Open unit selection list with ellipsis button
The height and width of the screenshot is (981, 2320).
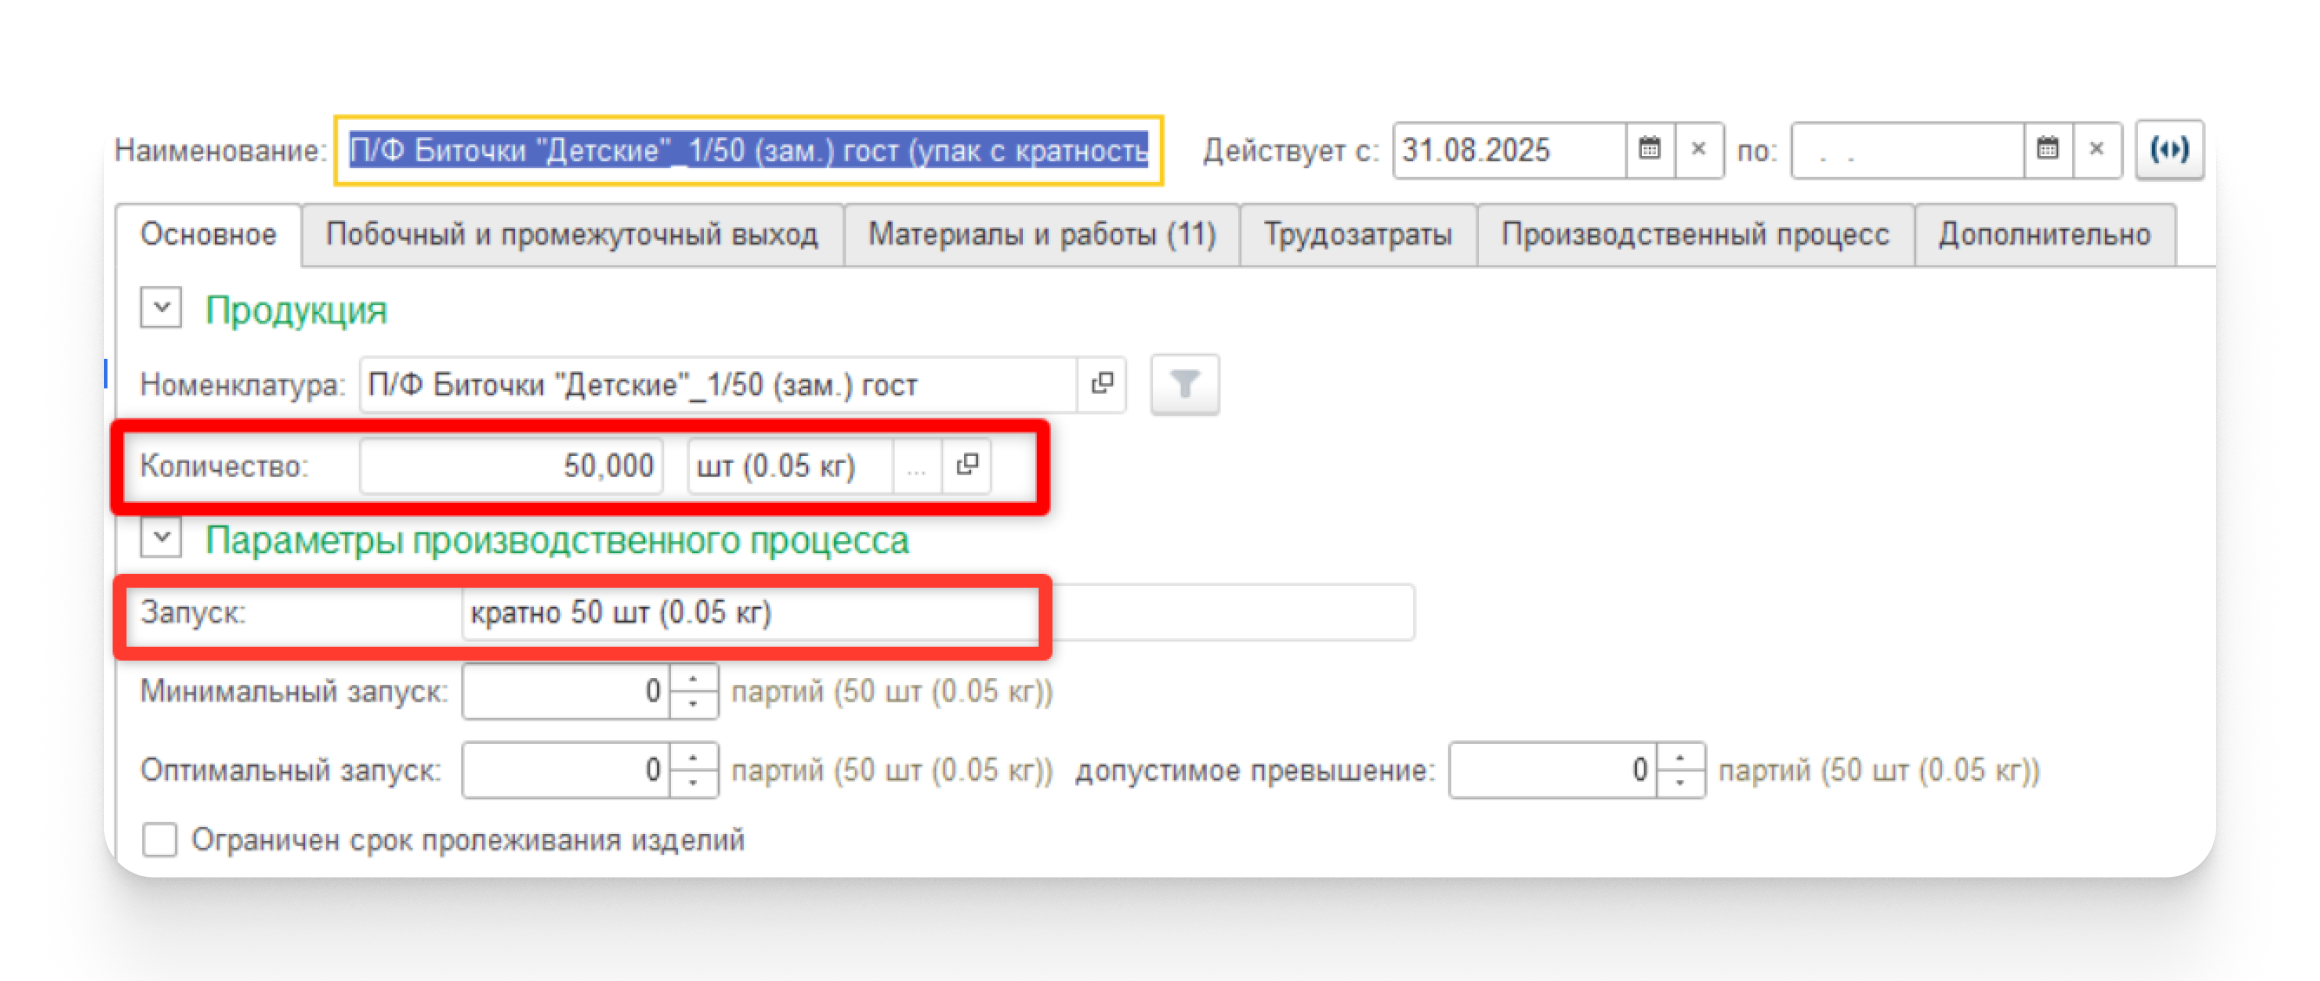pos(916,466)
